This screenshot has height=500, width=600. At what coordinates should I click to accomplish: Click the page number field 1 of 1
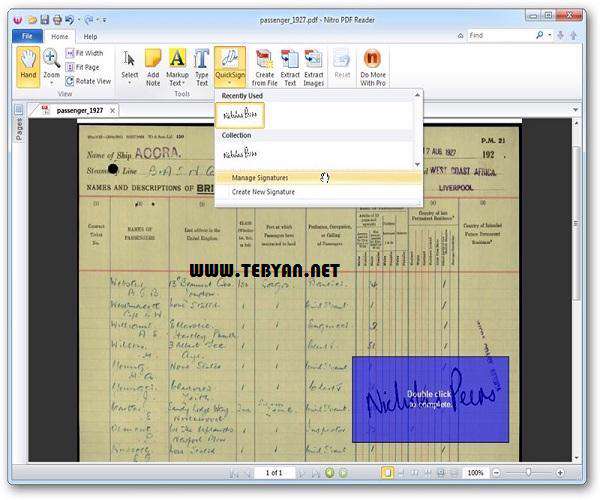(274, 473)
